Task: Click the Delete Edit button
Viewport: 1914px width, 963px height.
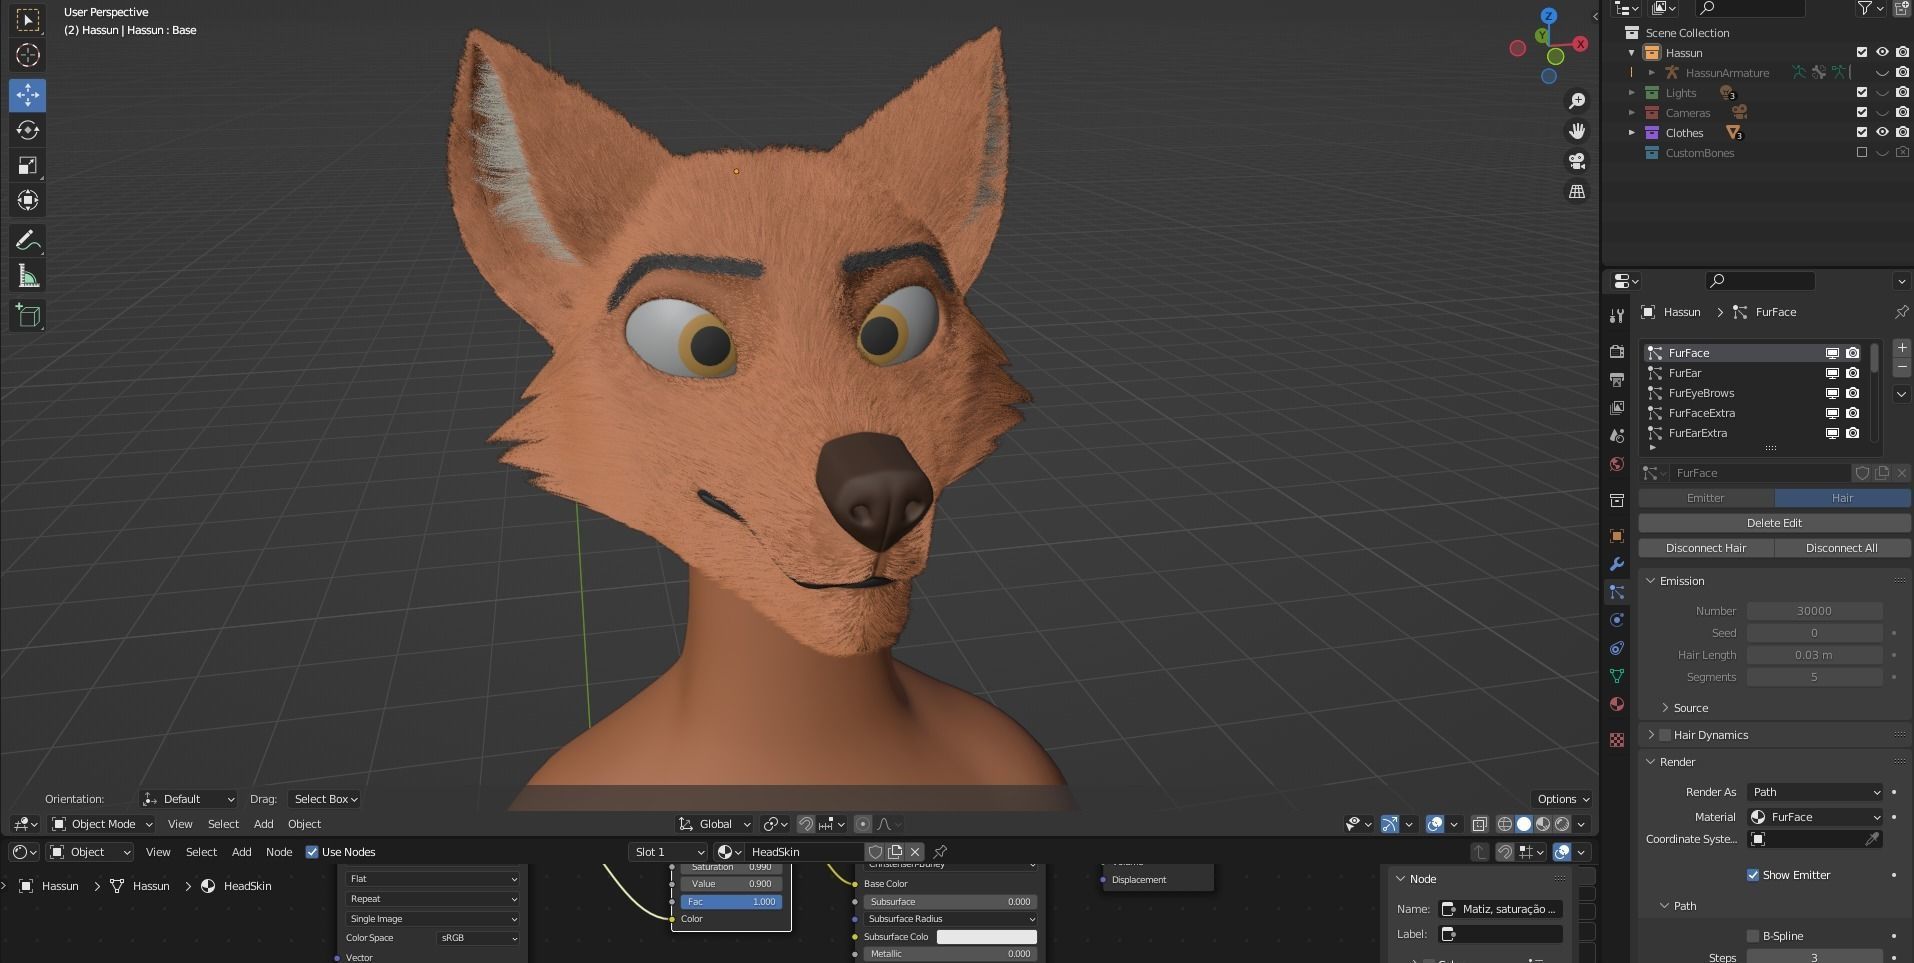Action: [1774, 523]
